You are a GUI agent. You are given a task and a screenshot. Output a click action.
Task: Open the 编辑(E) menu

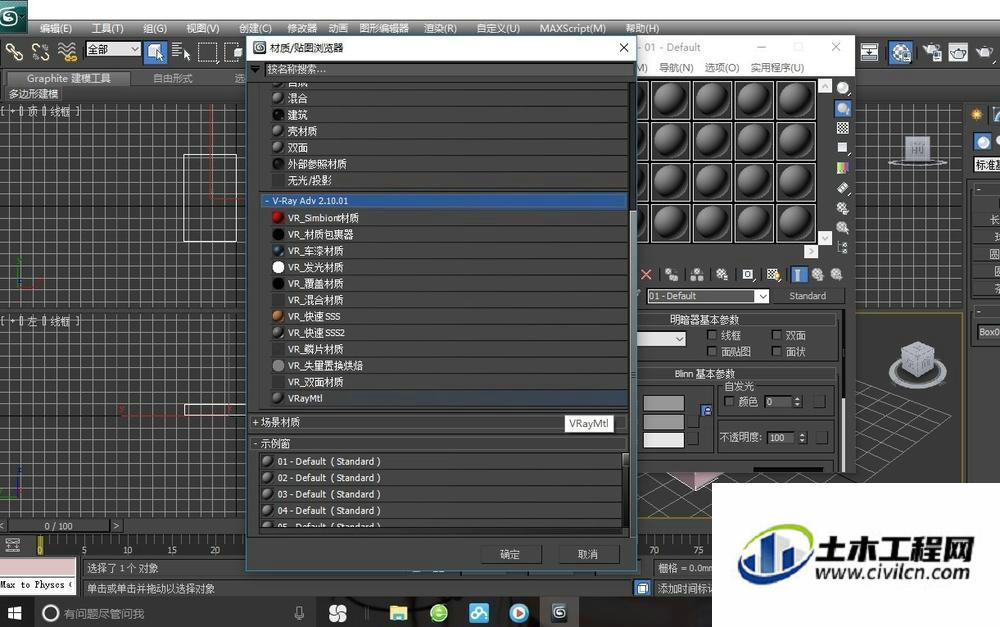click(55, 28)
